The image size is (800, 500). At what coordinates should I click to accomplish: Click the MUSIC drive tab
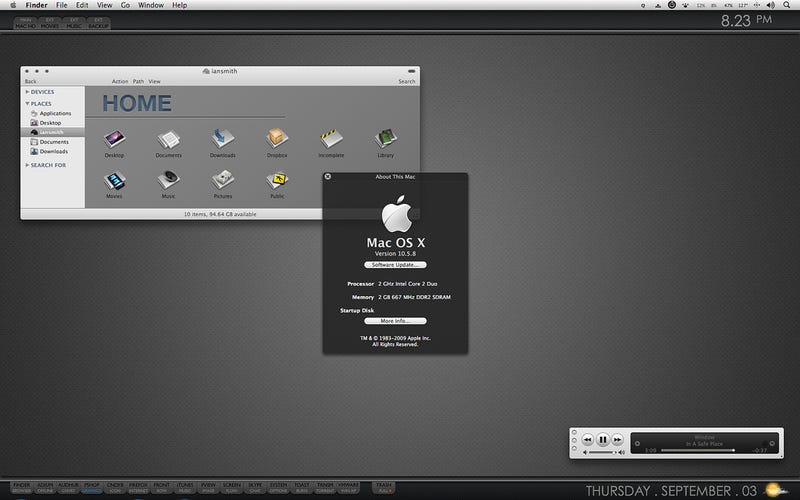[74, 23]
